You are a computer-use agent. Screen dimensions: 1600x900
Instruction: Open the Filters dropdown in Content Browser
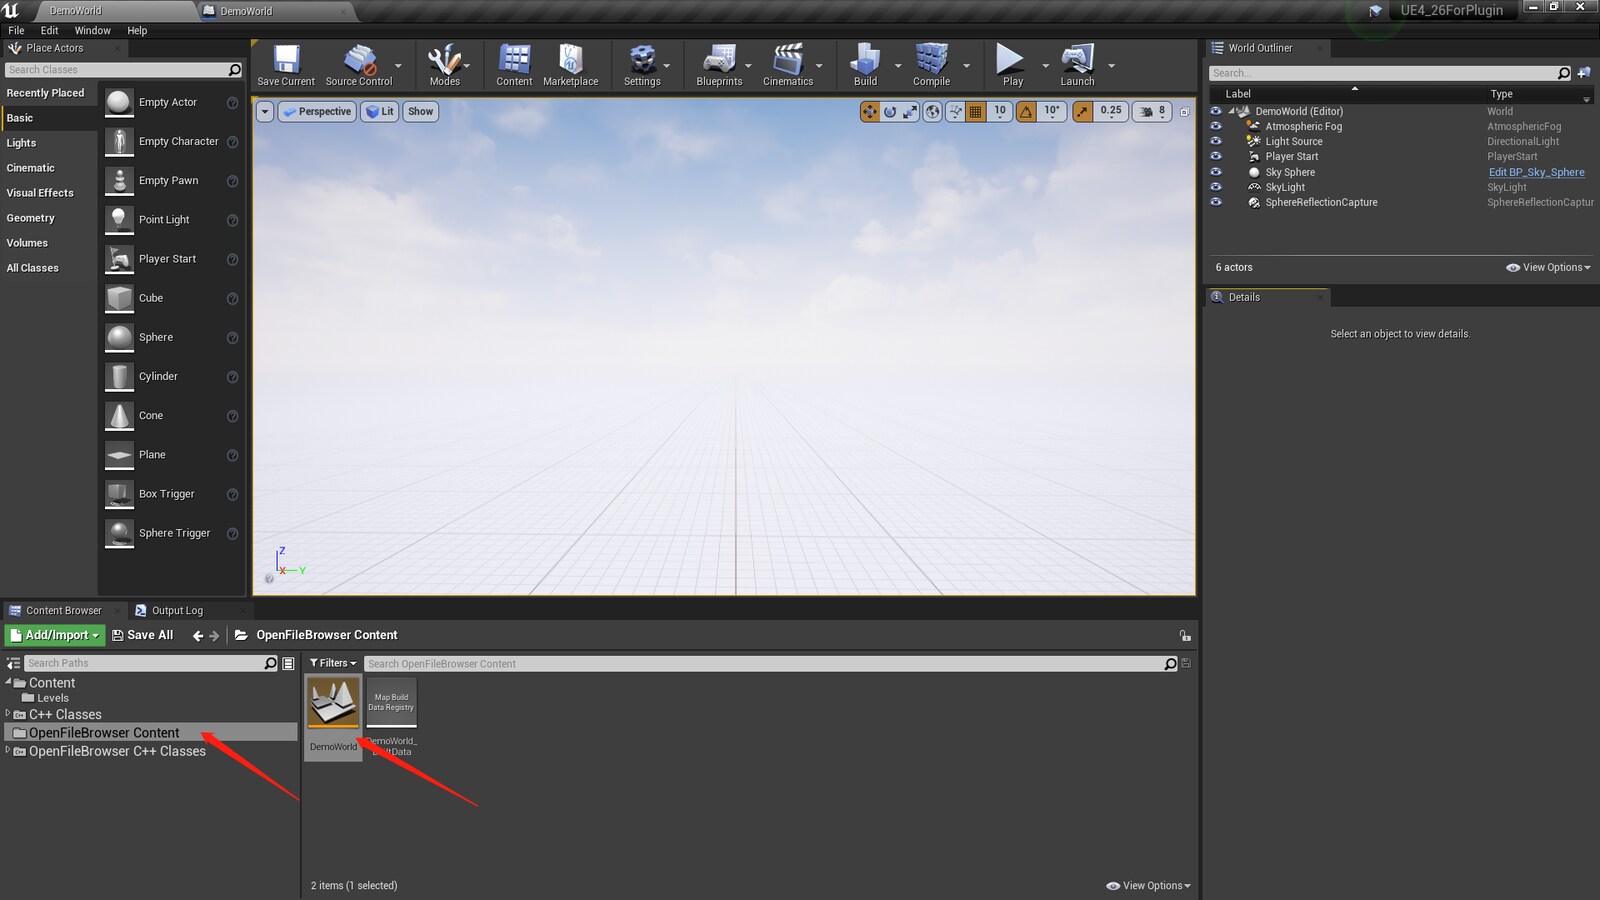[x=333, y=663]
